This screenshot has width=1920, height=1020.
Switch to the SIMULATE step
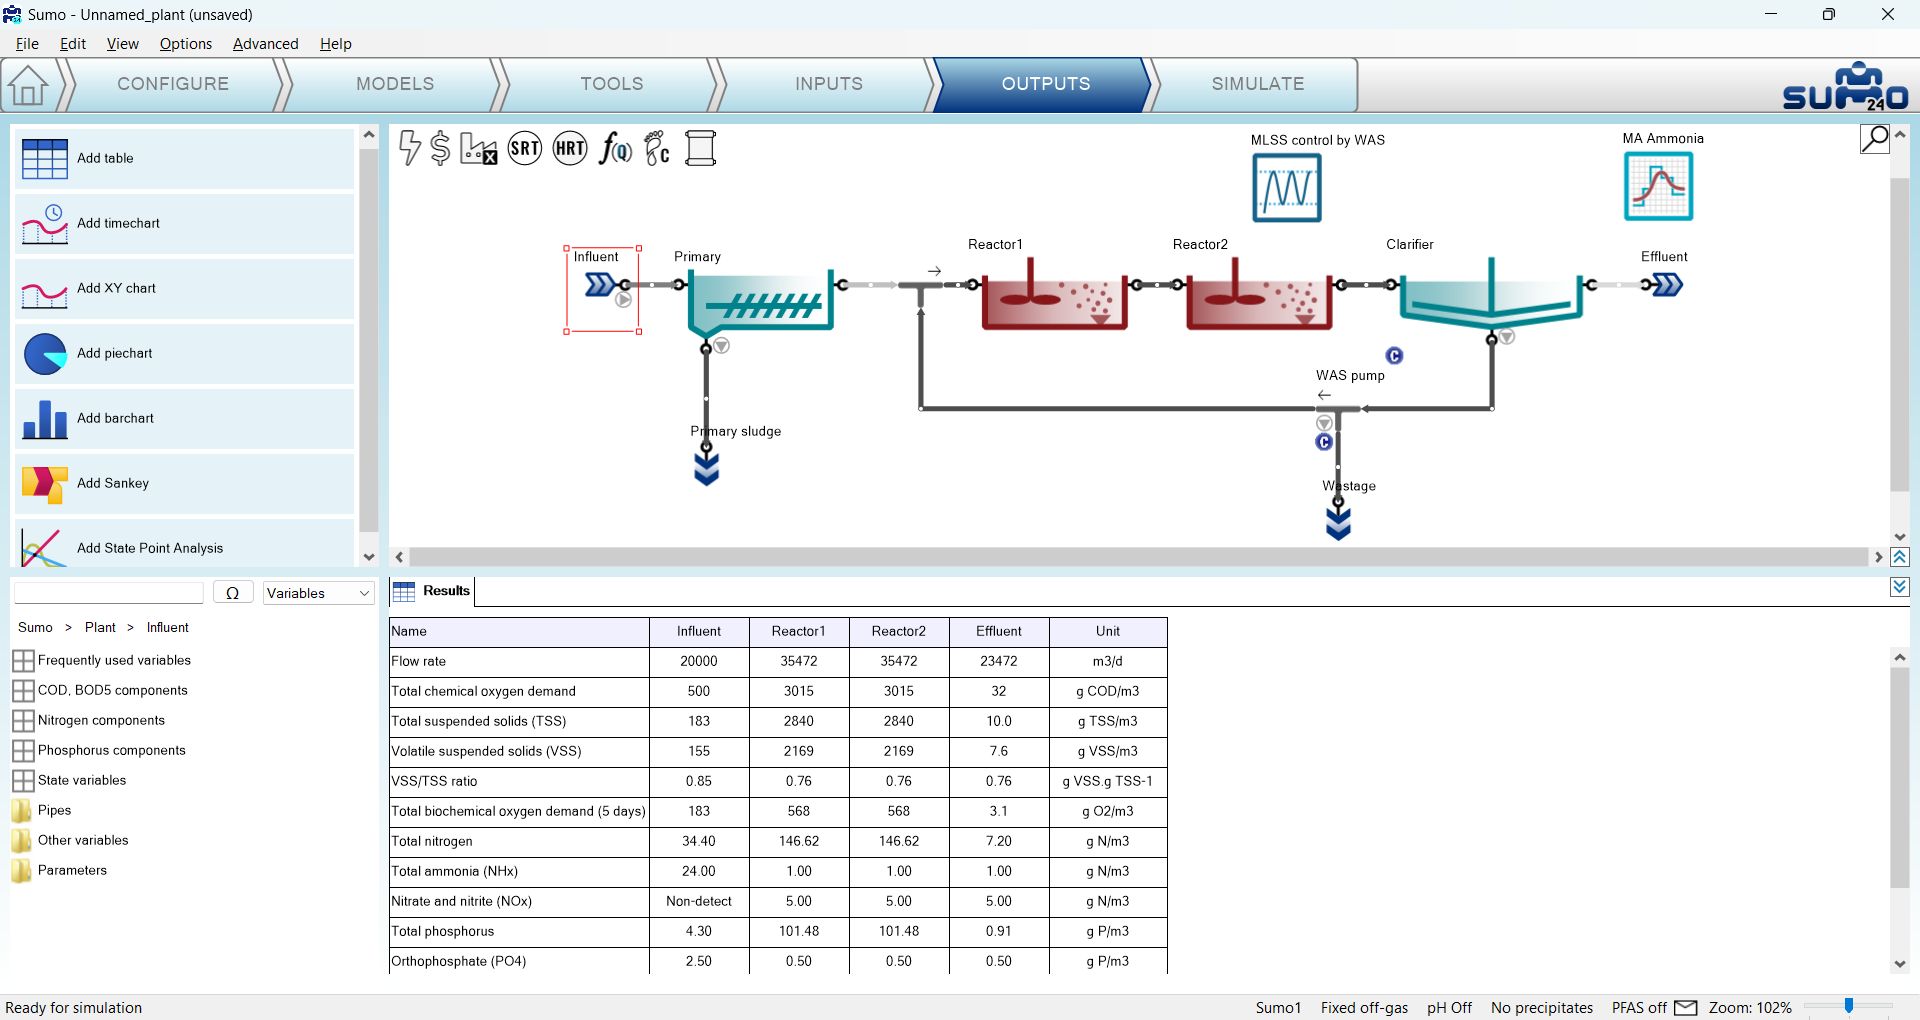[1258, 84]
